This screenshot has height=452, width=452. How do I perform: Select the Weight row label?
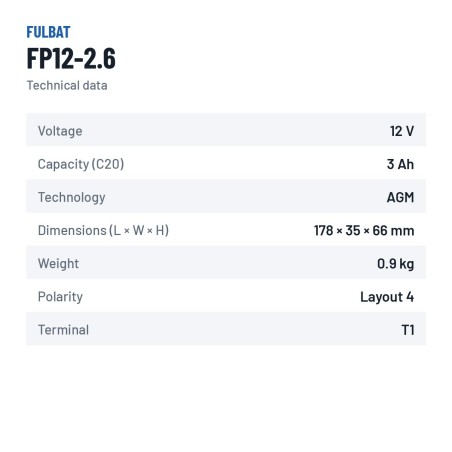[x=58, y=264]
